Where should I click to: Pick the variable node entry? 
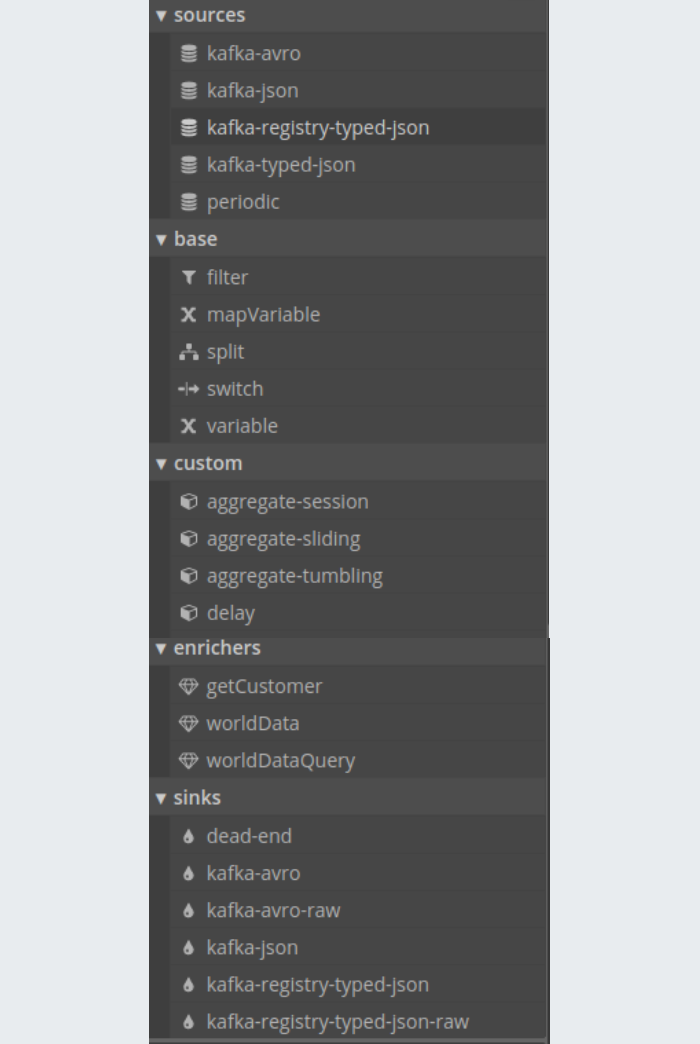click(x=358, y=426)
